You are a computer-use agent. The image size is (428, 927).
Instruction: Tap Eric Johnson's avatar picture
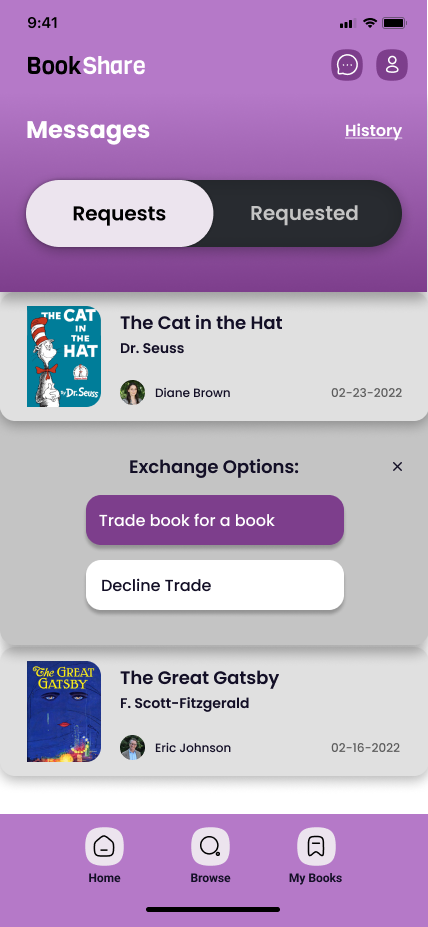(132, 747)
